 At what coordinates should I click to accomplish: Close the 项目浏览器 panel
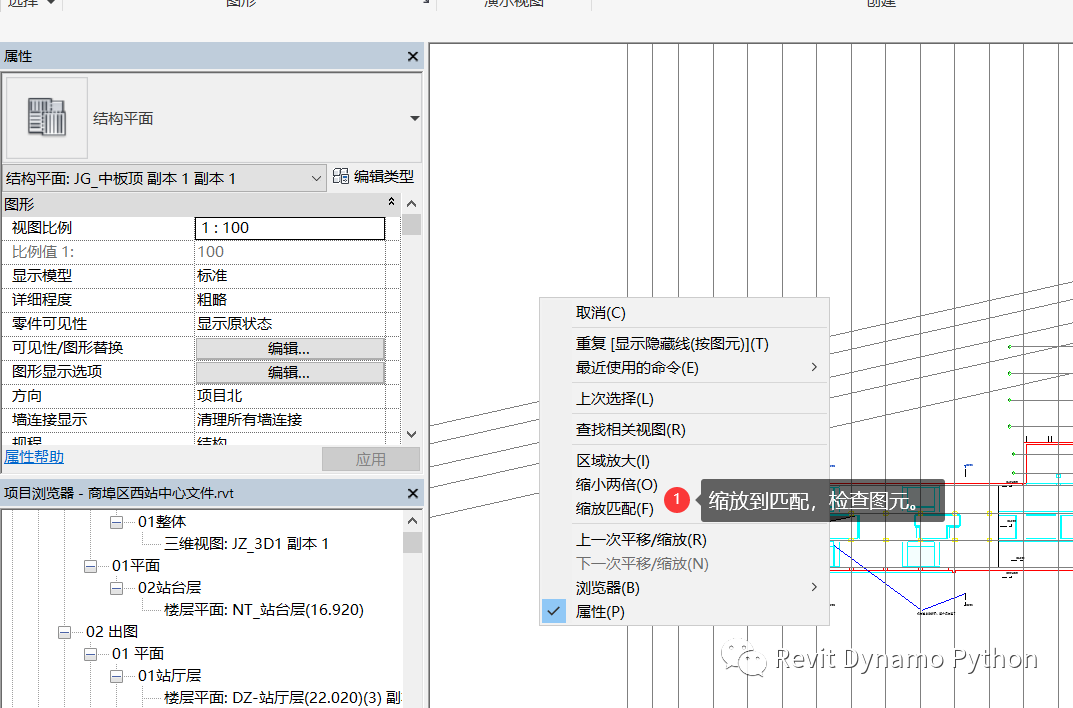tap(413, 493)
